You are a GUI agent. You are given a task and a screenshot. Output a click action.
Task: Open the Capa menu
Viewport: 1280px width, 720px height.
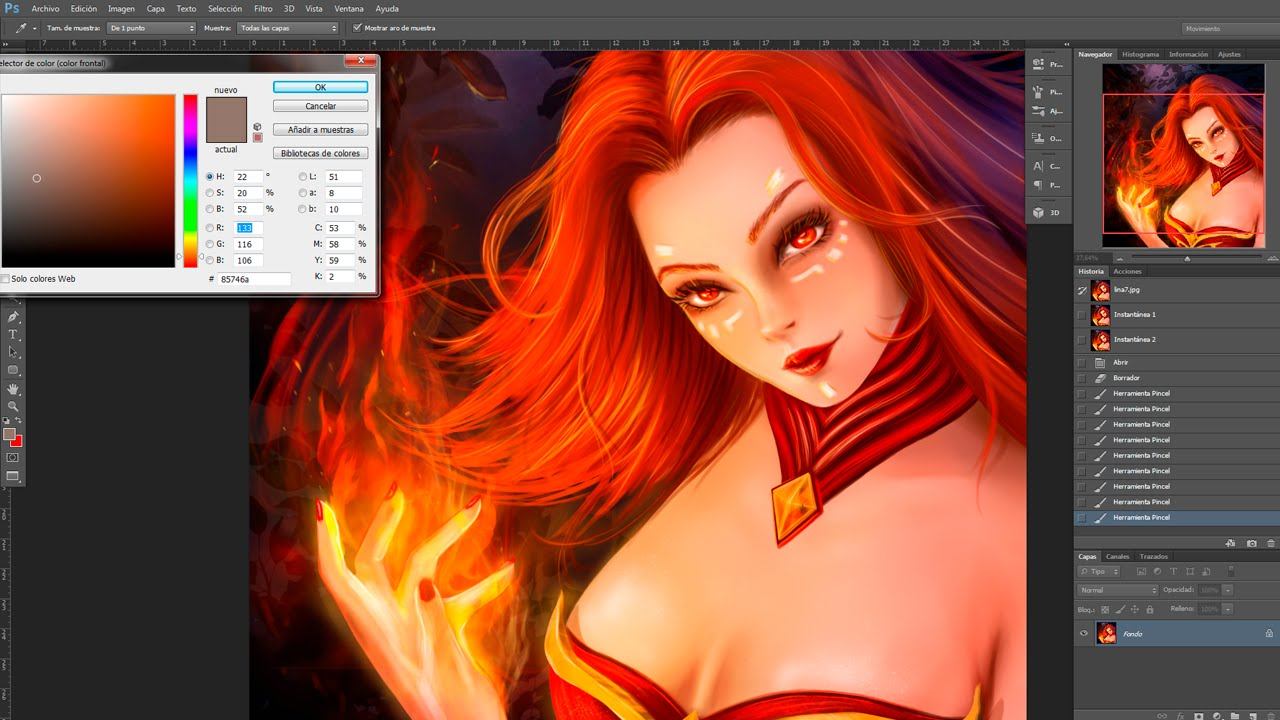pyautogui.click(x=156, y=9)
